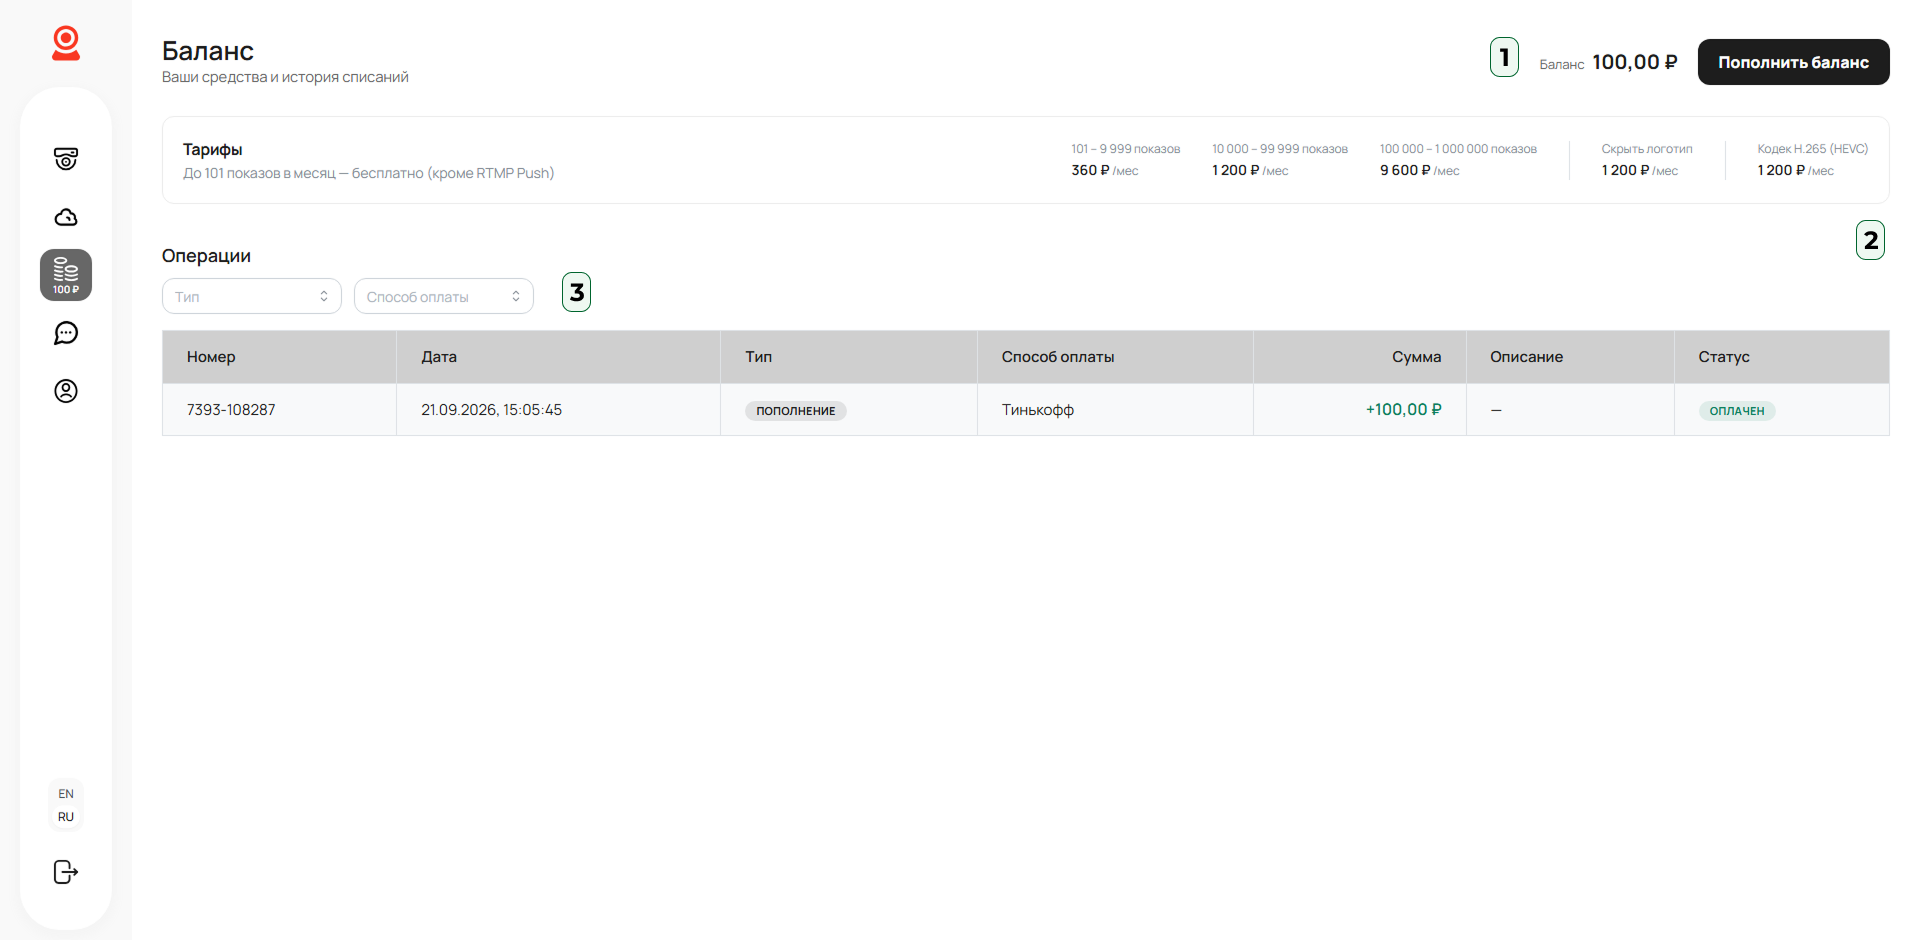
Task: Click the 10 000 – 99 999 показов tariff label
Action: 1280,149
